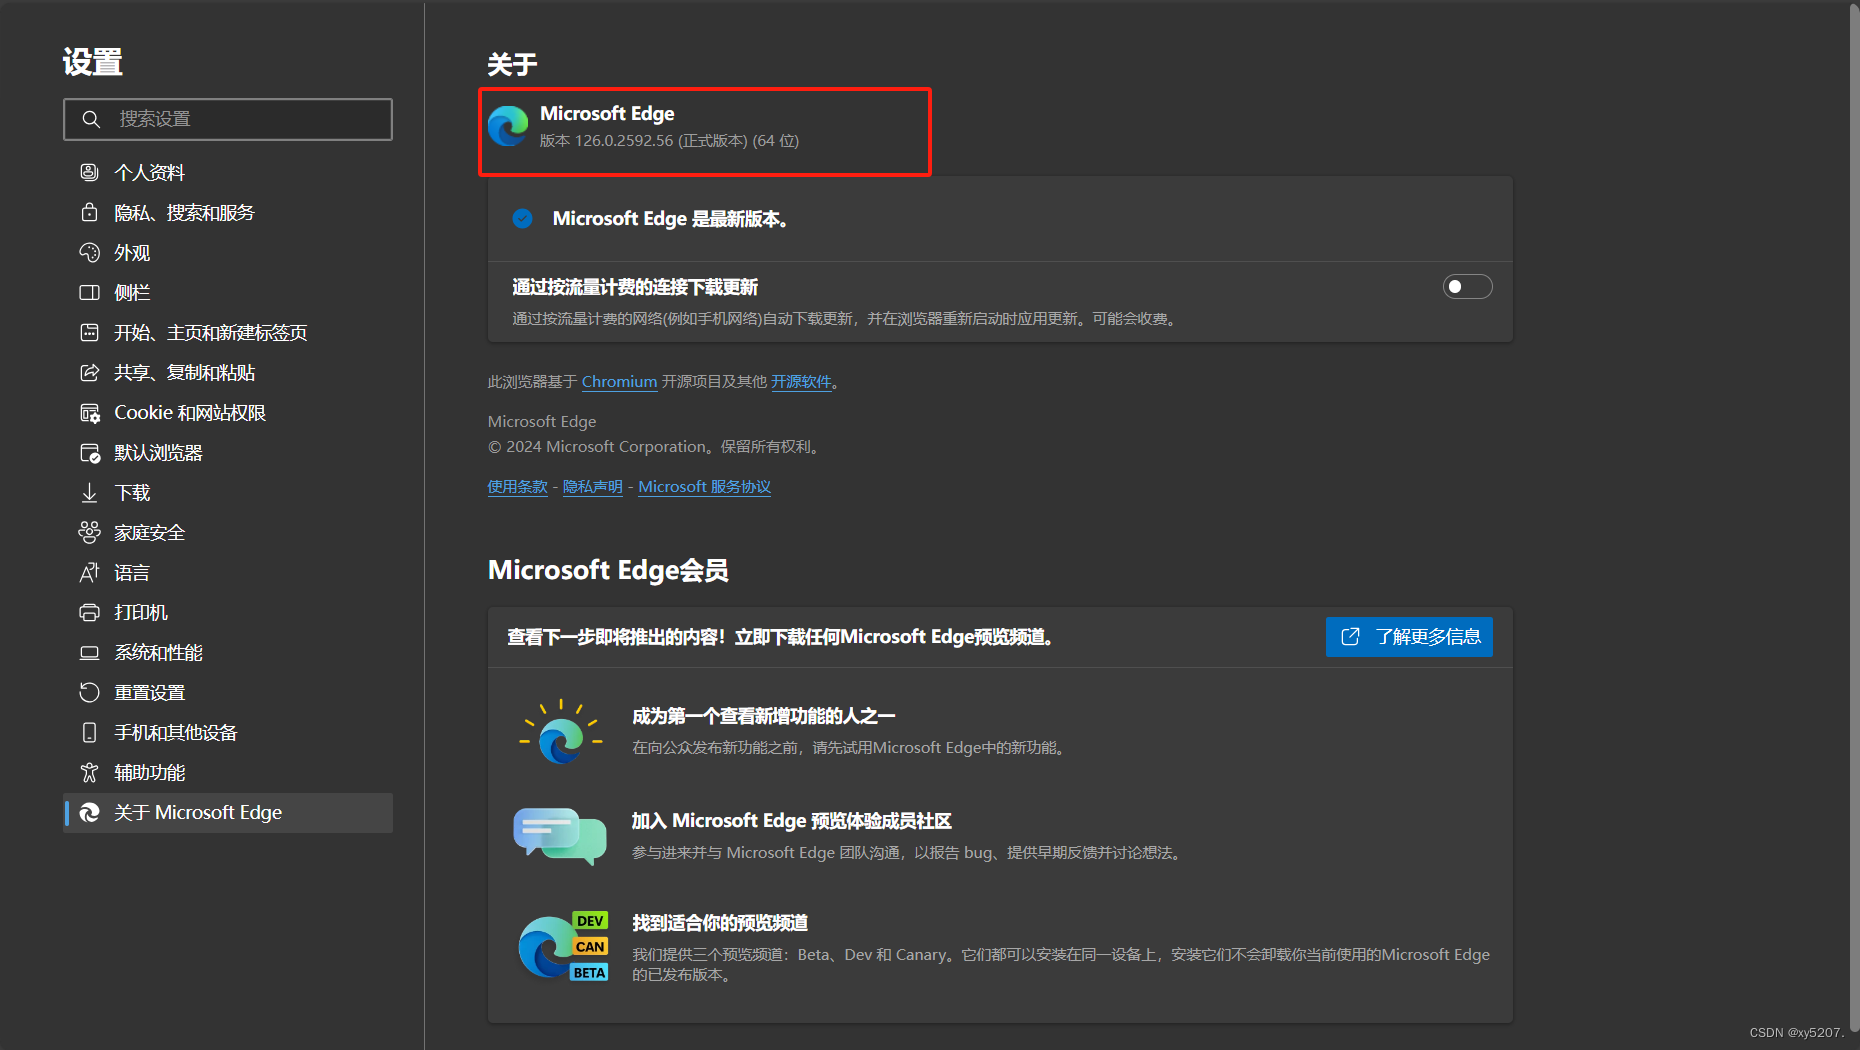Click the Downloads arrow icon
This screenshot has width=1860, height=1050.
(x=89, y=492)
